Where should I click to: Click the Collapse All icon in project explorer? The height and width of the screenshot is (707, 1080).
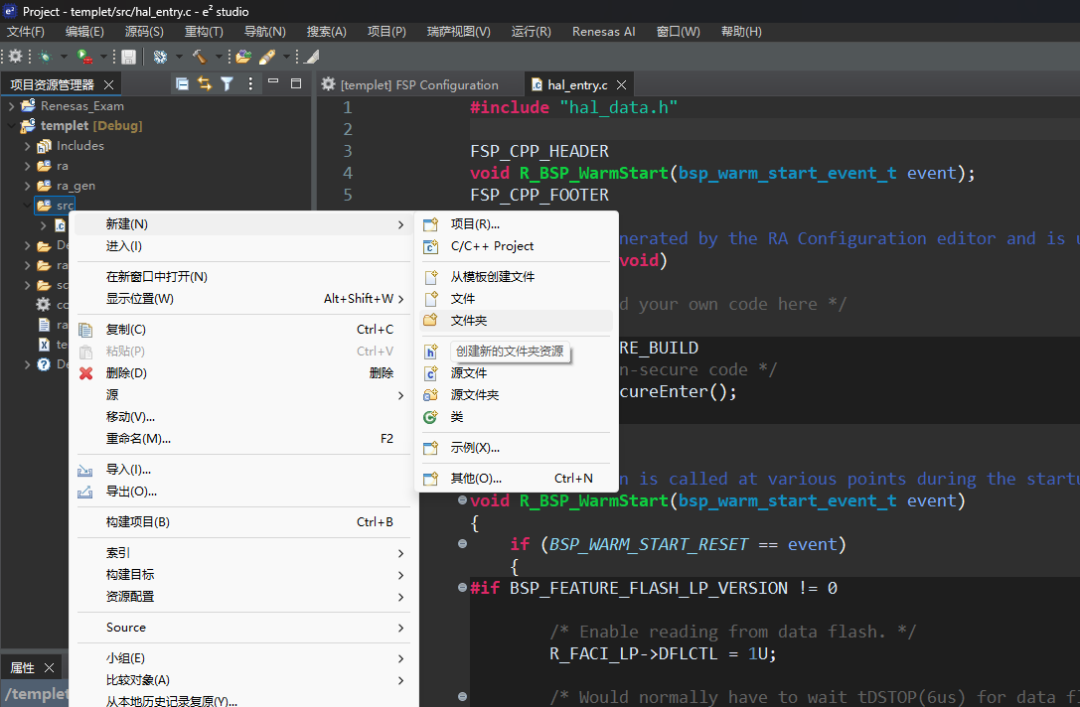tap(182, 84)
